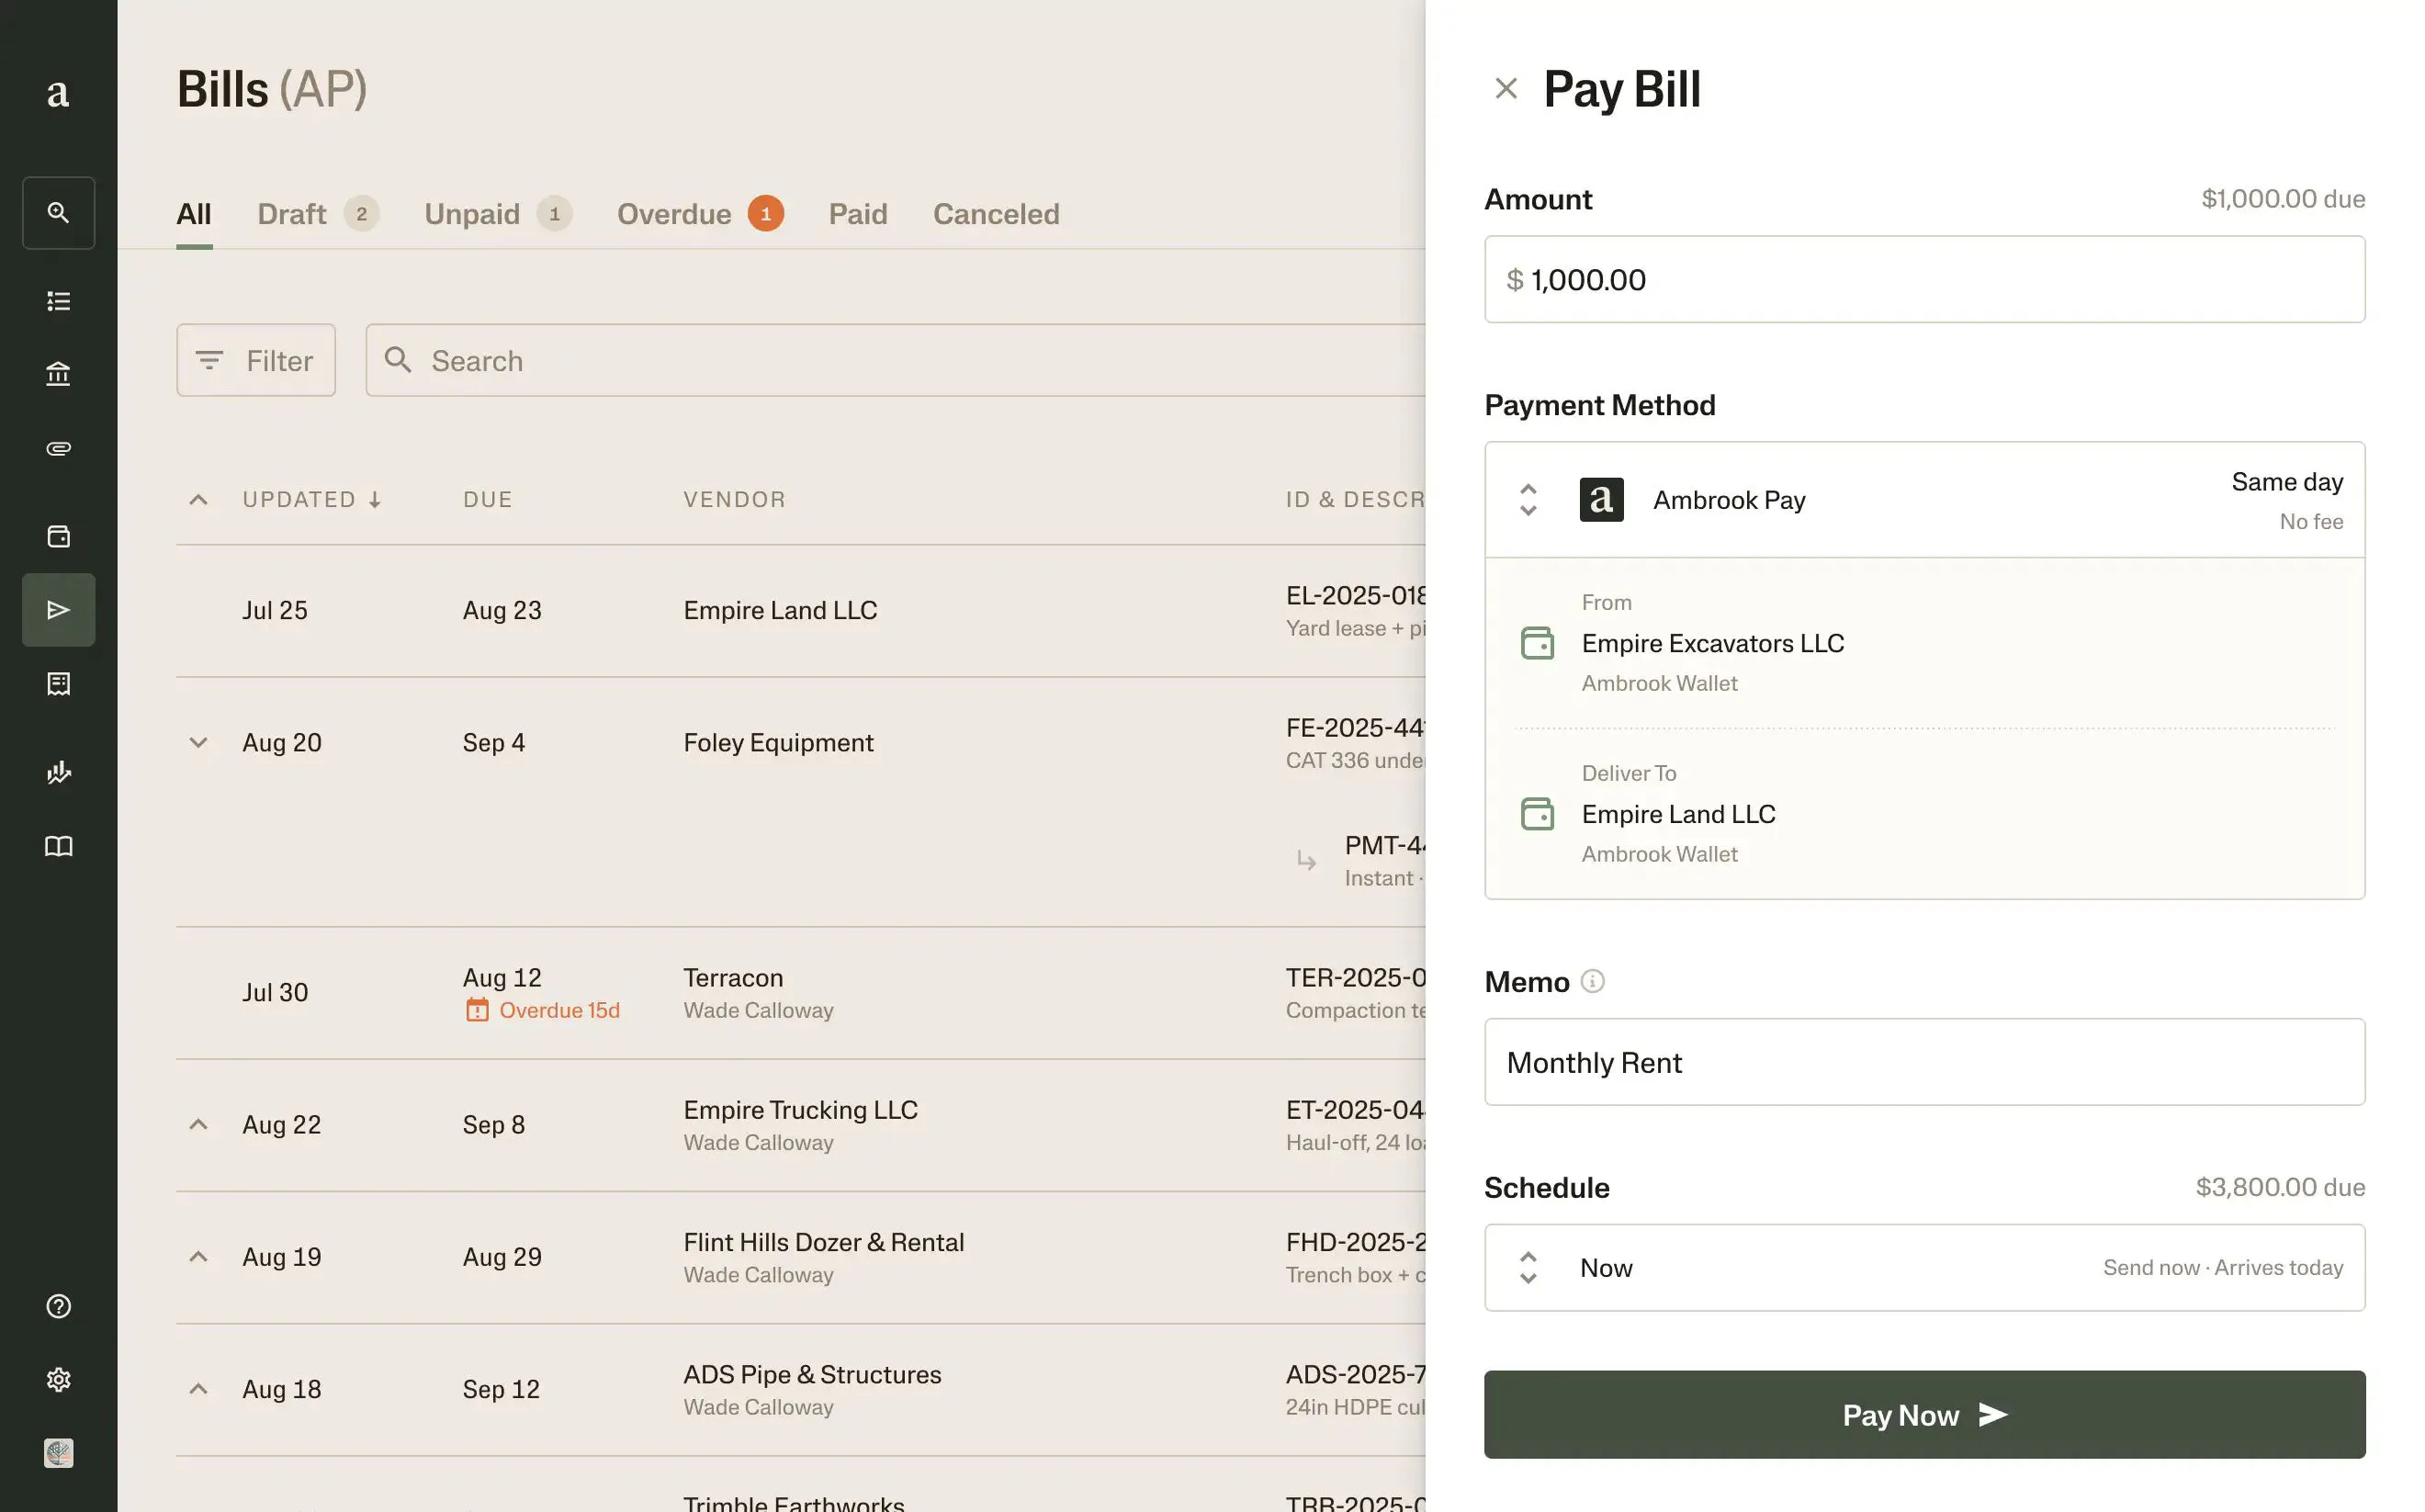Switch to the All tab

194,214
